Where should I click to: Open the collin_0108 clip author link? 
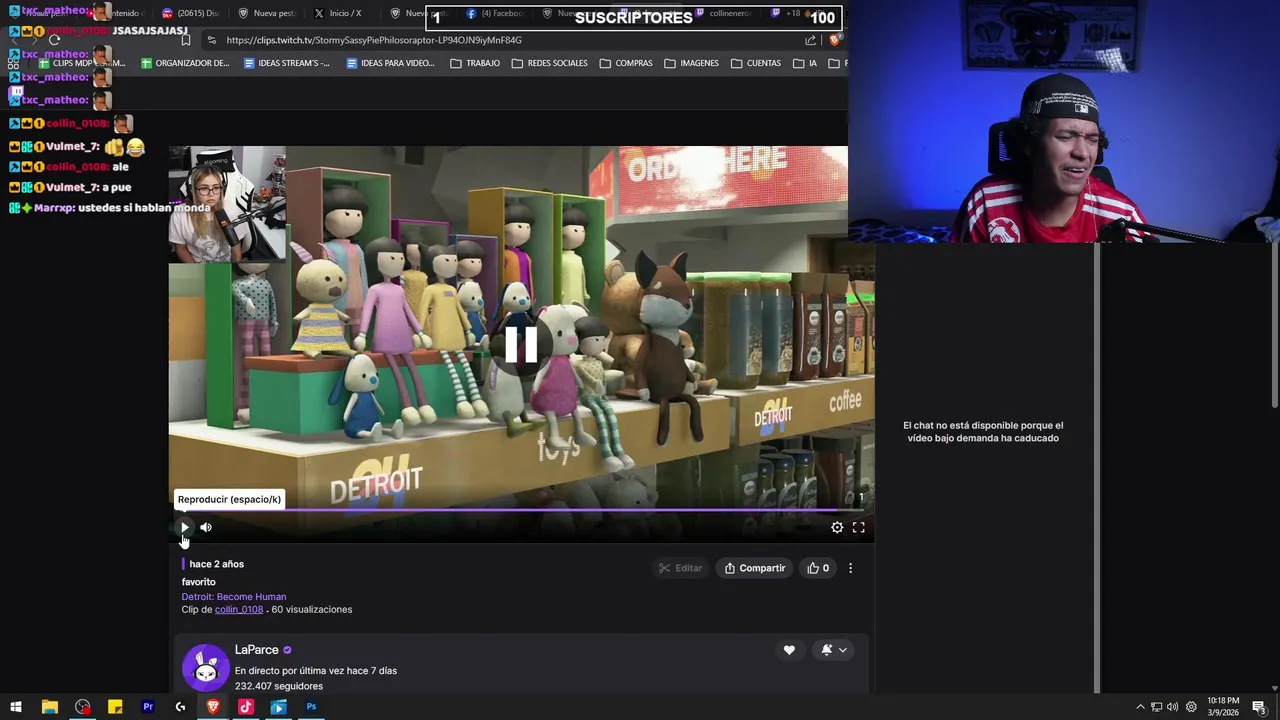point(239,609)
